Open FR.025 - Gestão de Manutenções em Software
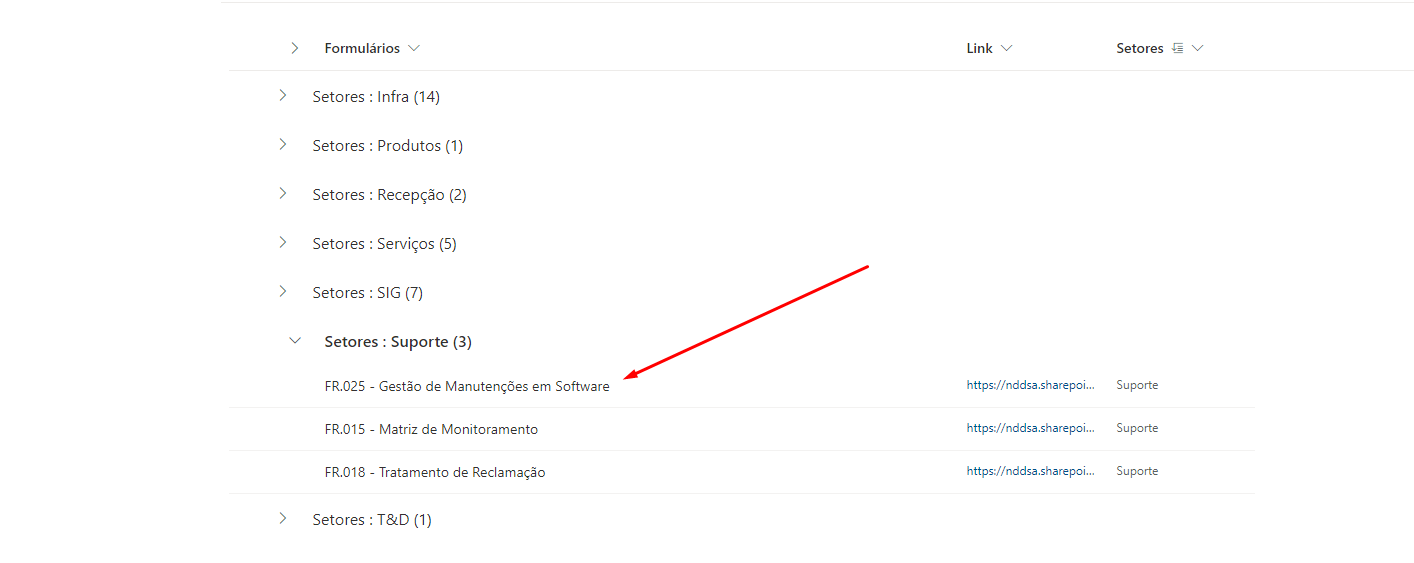Screen dimensions: 1414x563 466,387
